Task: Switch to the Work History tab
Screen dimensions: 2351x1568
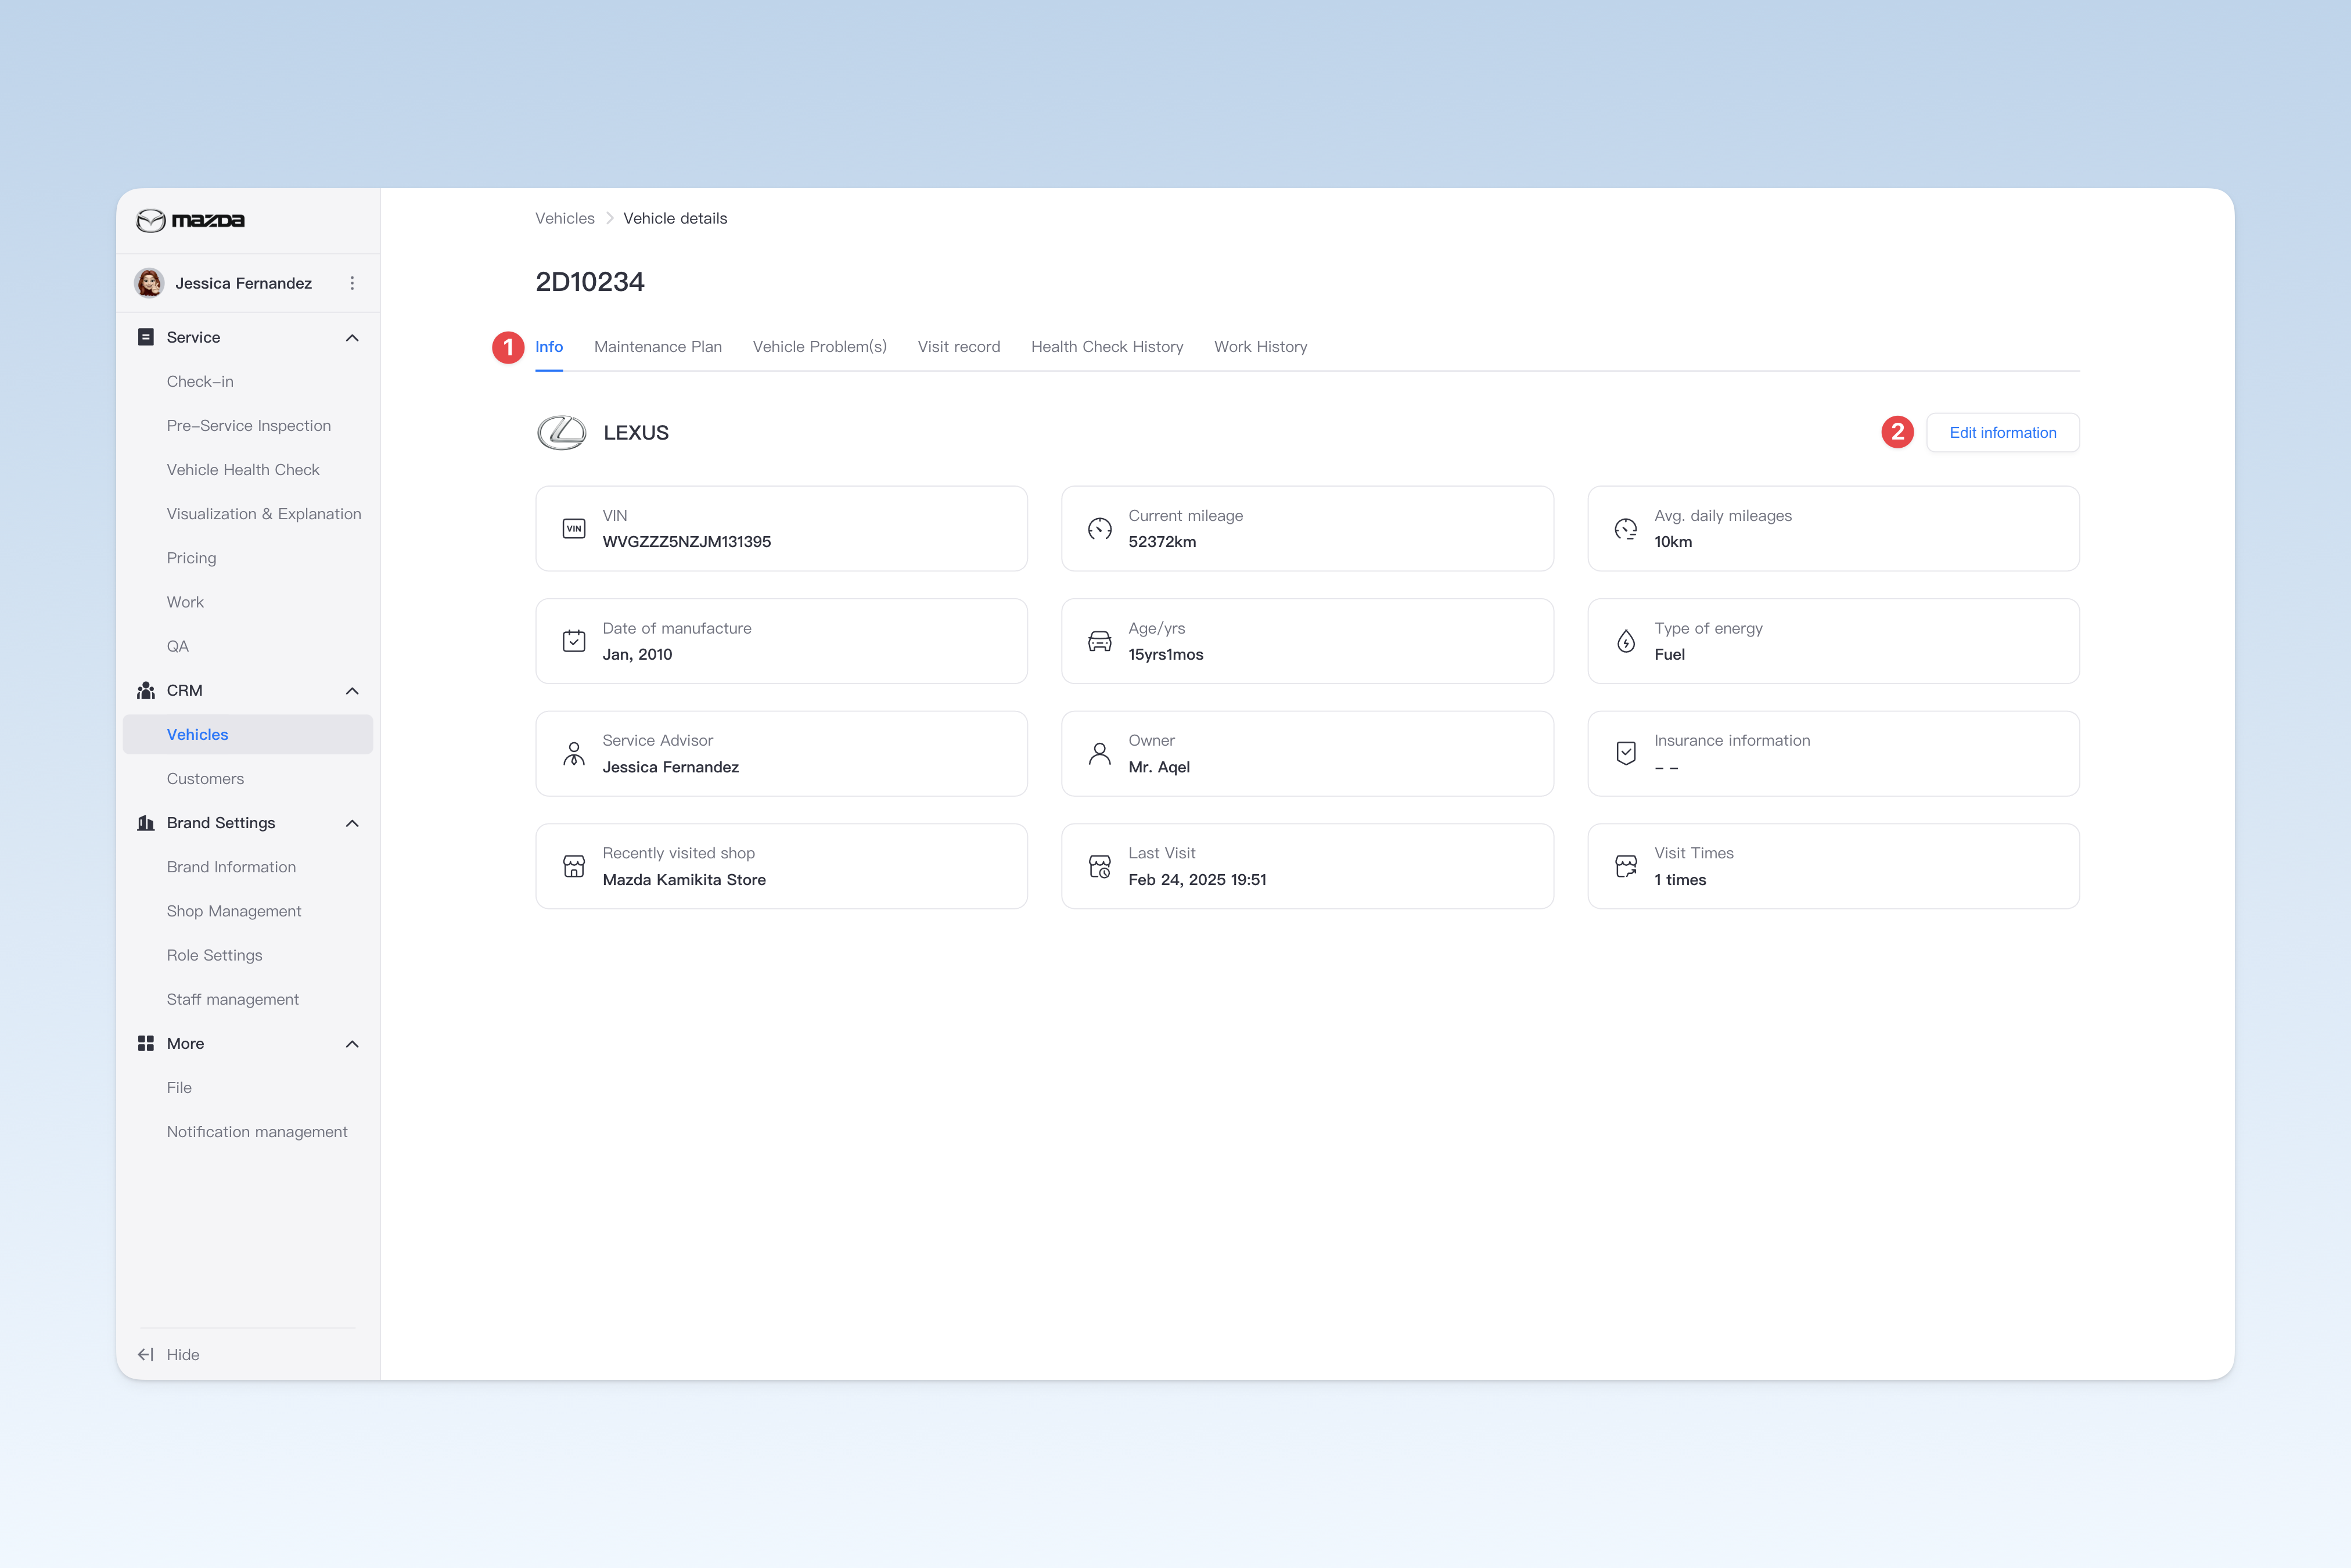Action: click(1261, 347)
